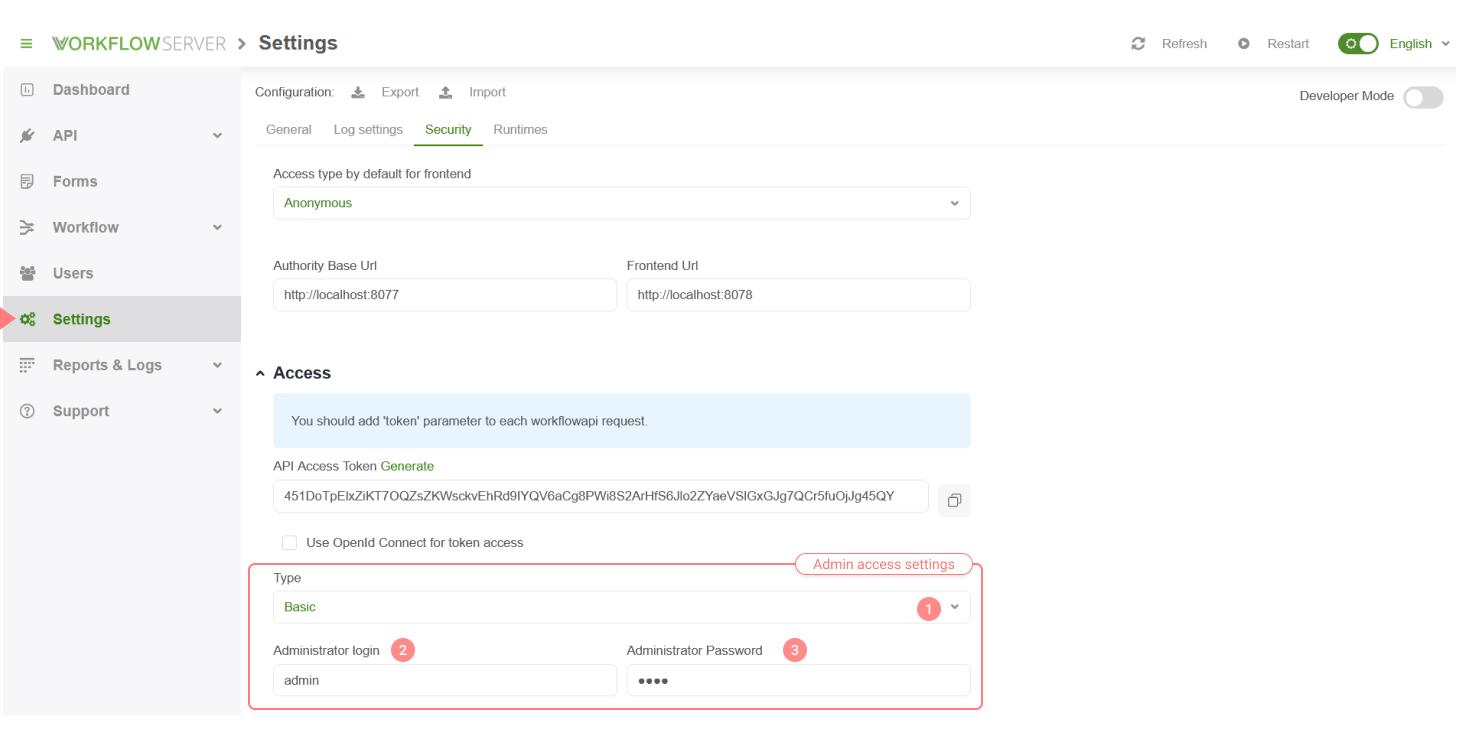Click the Restart play icon

click(x=1244, y=44)
